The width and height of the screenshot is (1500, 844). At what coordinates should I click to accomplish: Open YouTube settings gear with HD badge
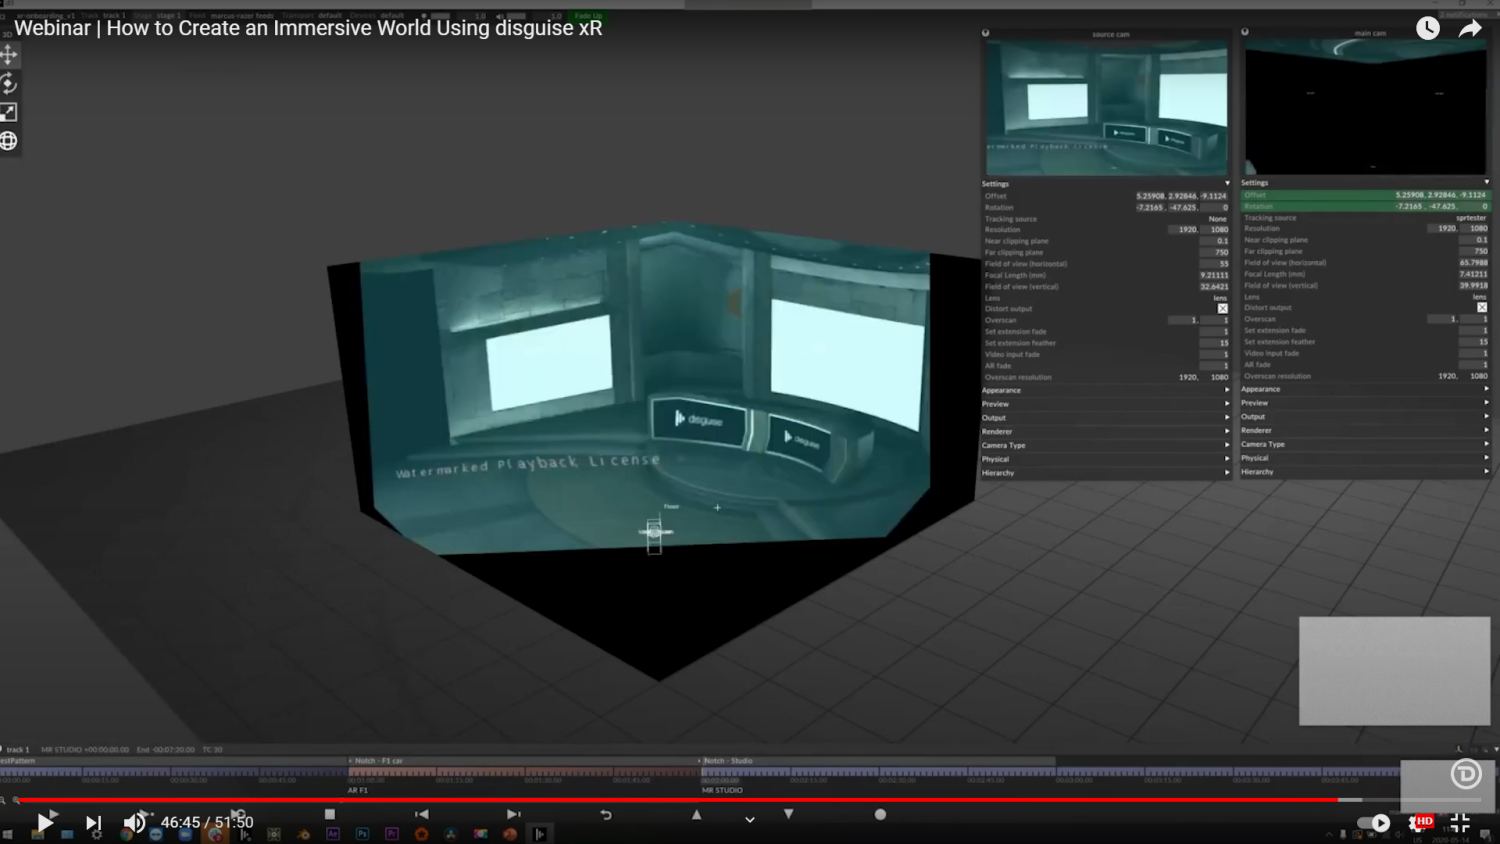coord(1420,823)
